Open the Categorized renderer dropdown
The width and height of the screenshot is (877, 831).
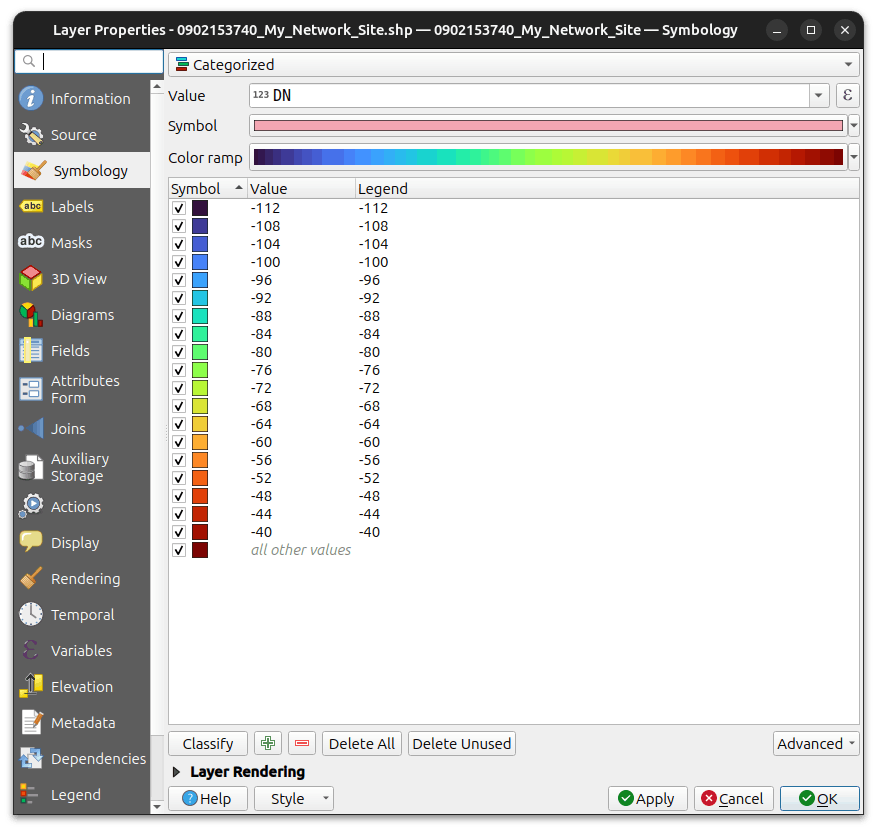513,65
